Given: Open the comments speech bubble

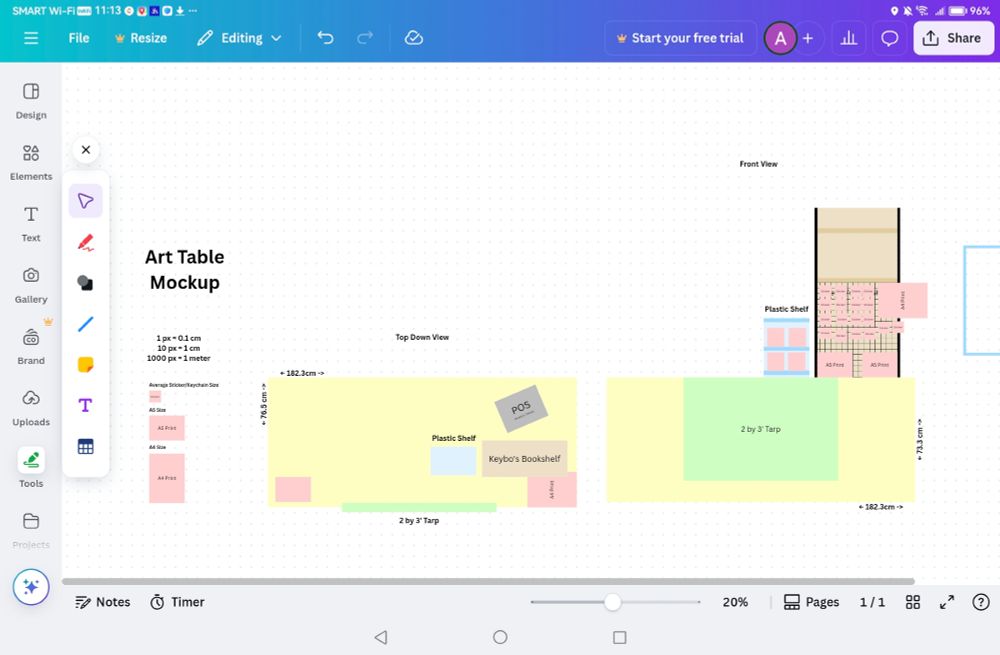Looking at the screenshot, I should point(890,38).
